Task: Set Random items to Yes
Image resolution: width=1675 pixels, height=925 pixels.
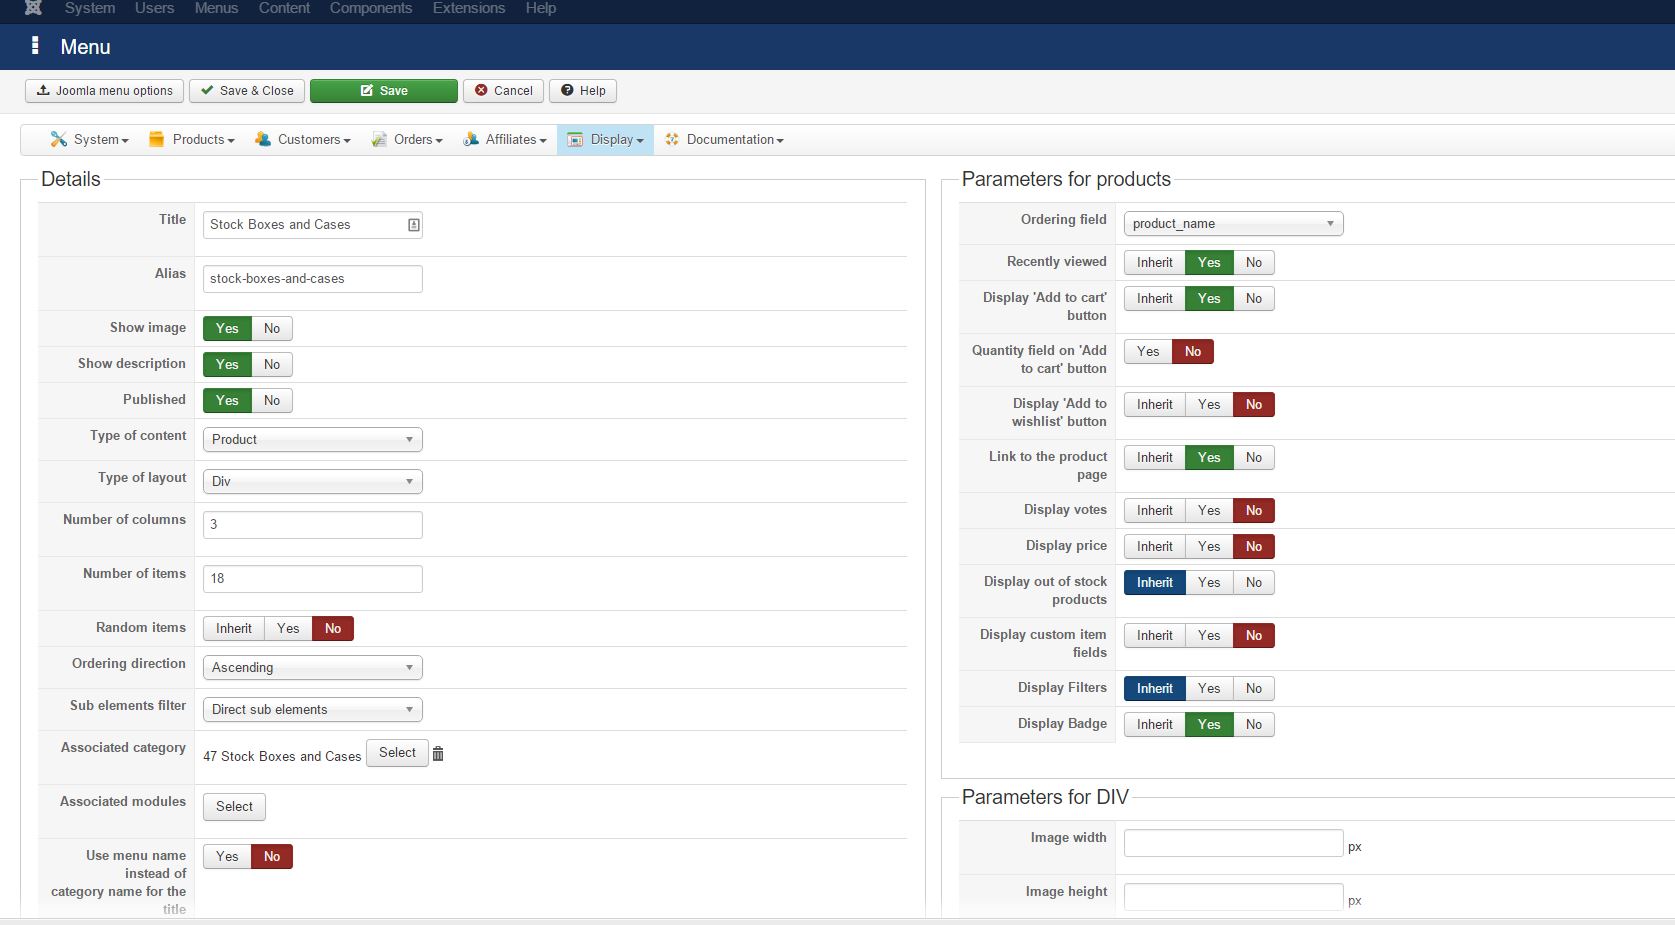Action: 288,628
